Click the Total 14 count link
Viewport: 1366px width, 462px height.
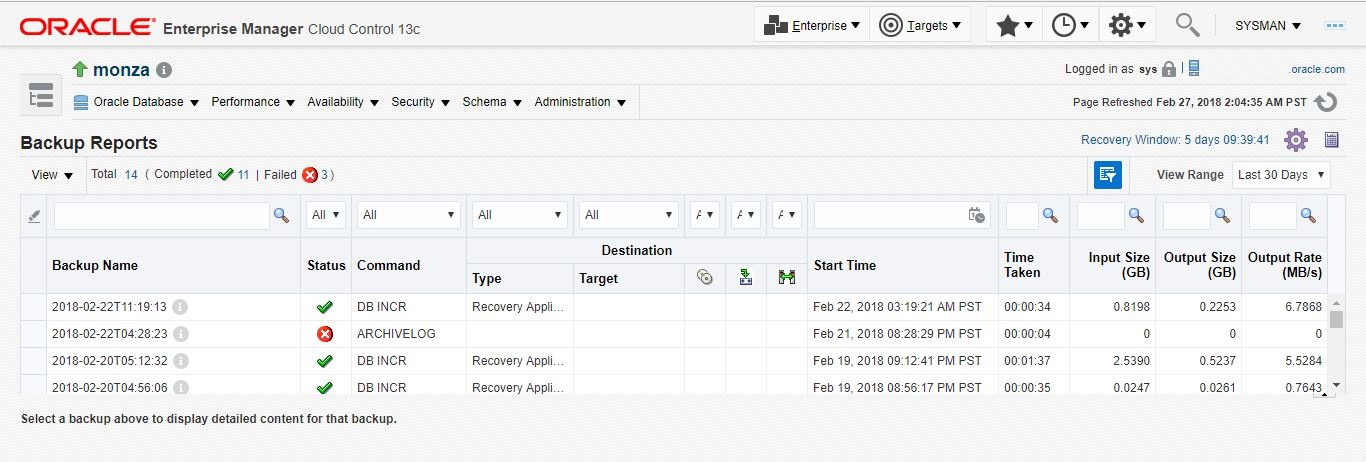click(x=131, y=174)
